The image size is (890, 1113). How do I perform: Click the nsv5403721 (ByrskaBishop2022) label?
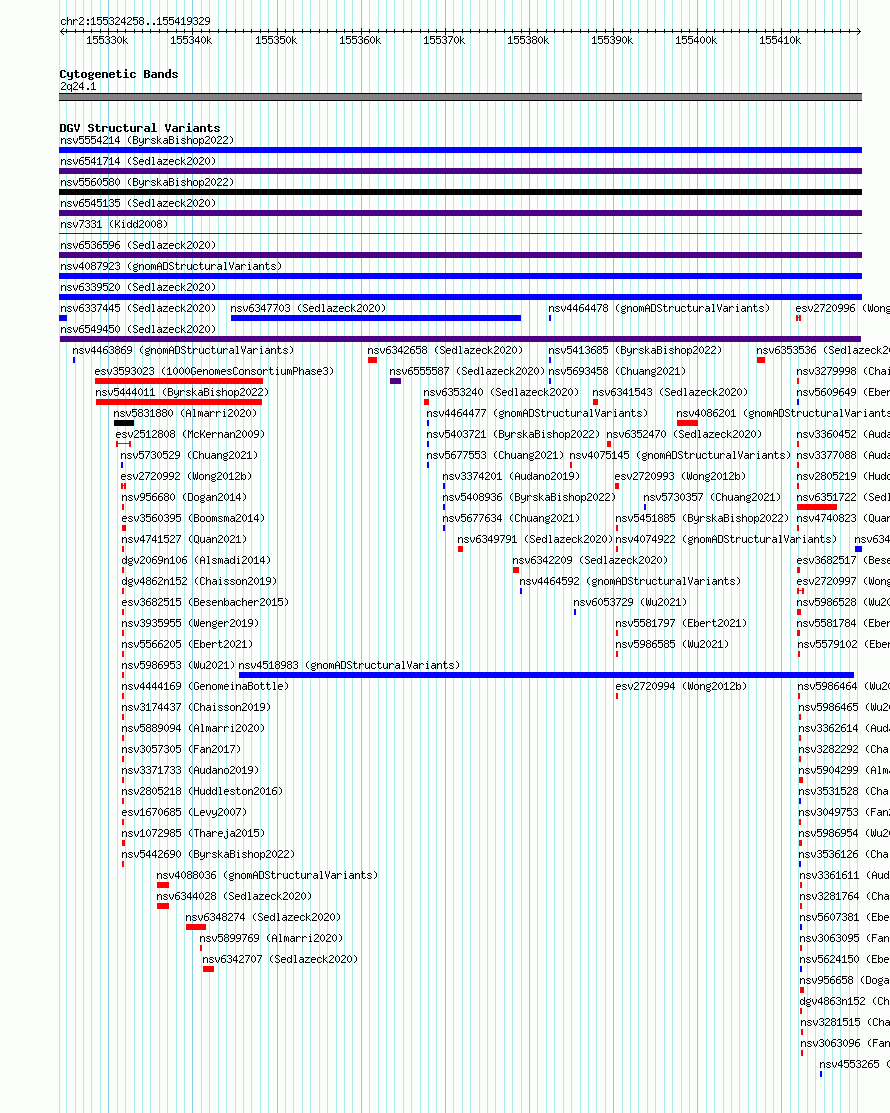[513, 434]
